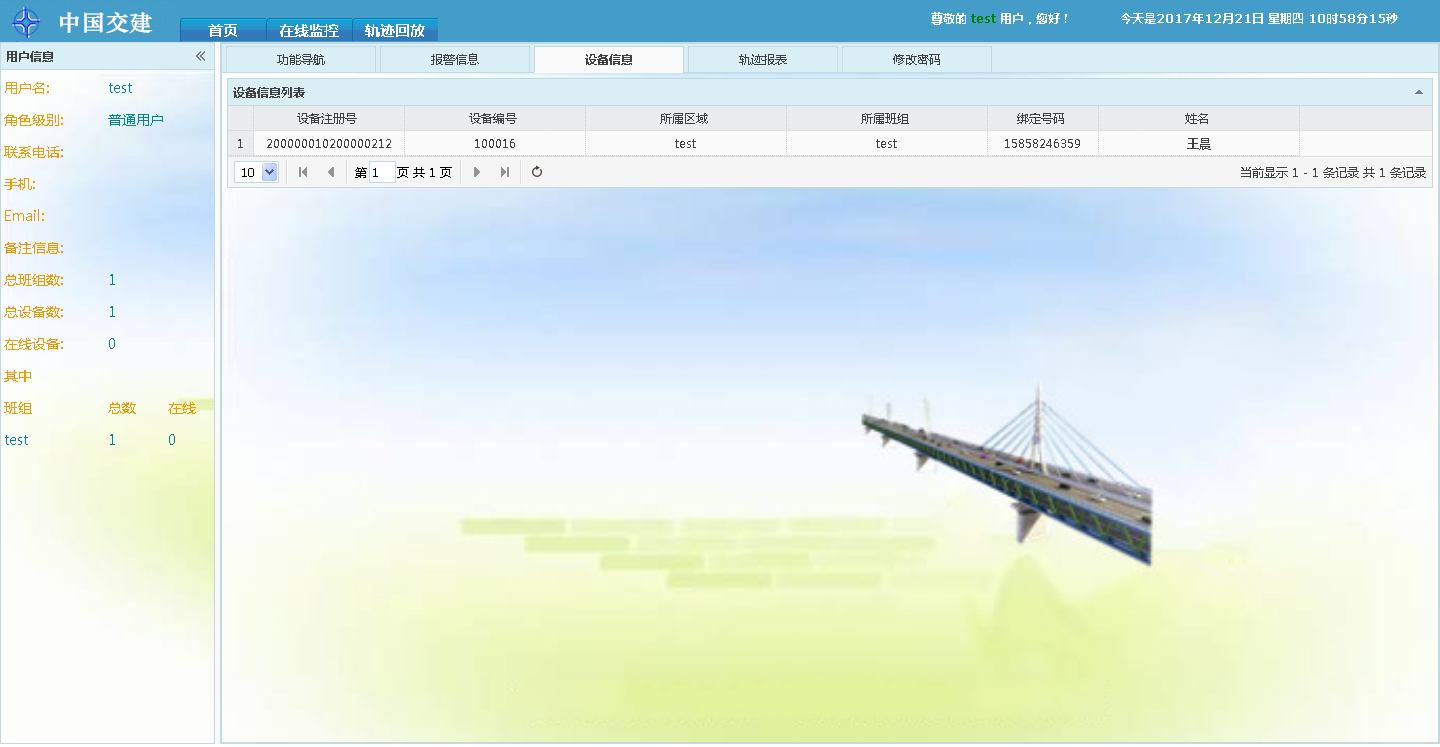The image size is (1440, 747).
Task: Open the page size dropdown showing 10
Action: pos(257,172)
